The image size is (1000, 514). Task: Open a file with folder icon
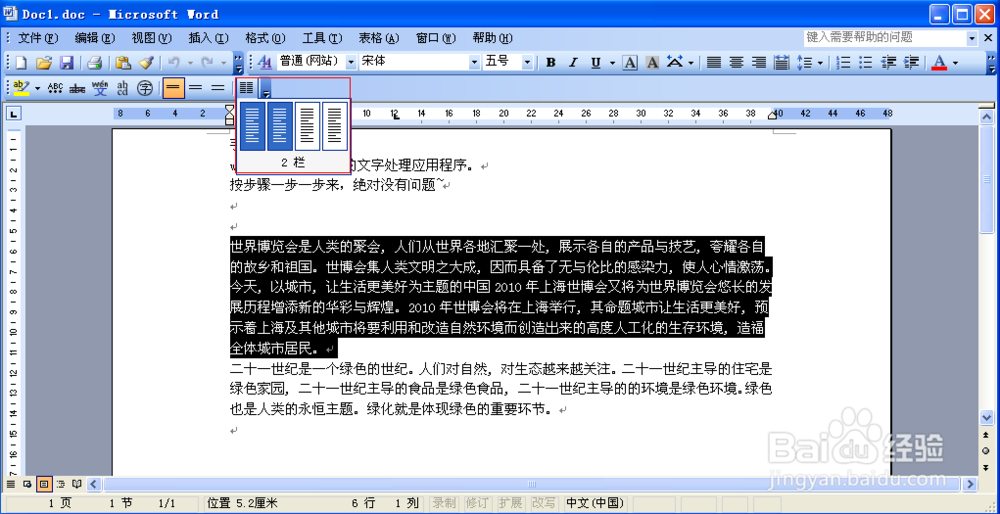43,62
